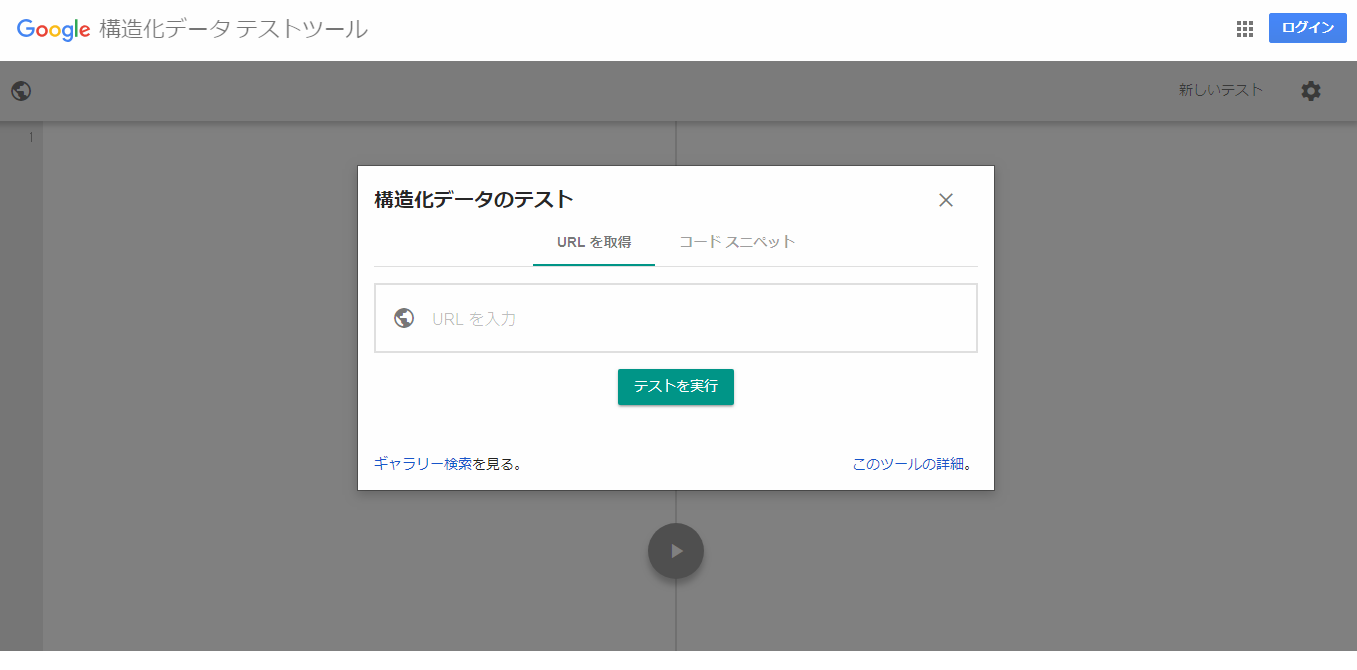Click the URL を入力 input field
Screen dimensions: 1357x670
[676, 318]
